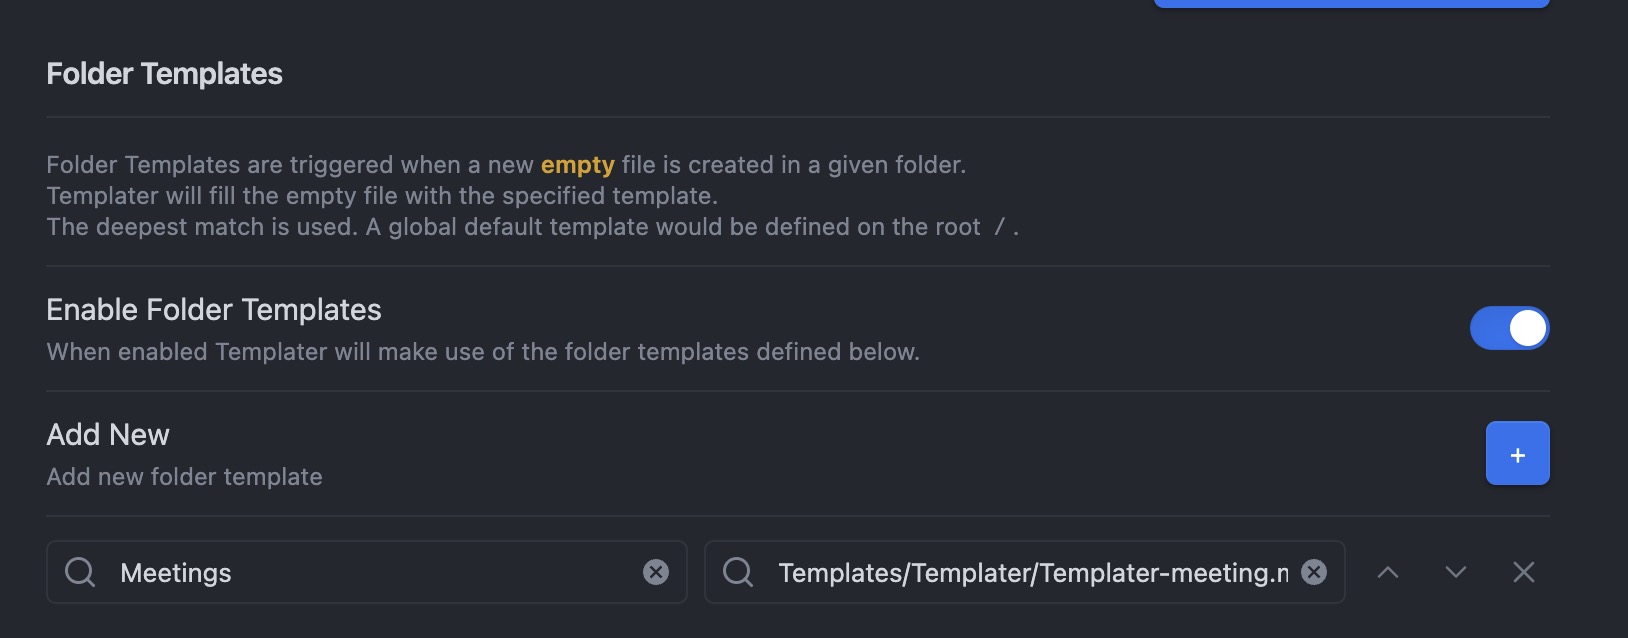Click the Add New label
The image size is (1628, 638).
[x=107, y=434]
